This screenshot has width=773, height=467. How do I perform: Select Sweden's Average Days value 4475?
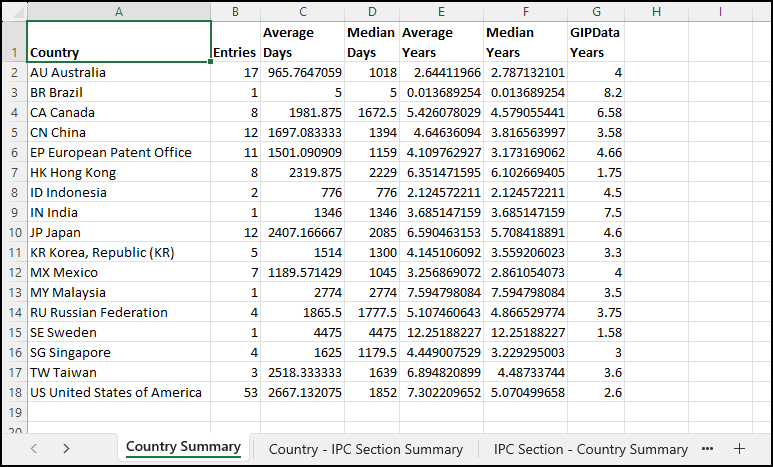tap(302, 332)
